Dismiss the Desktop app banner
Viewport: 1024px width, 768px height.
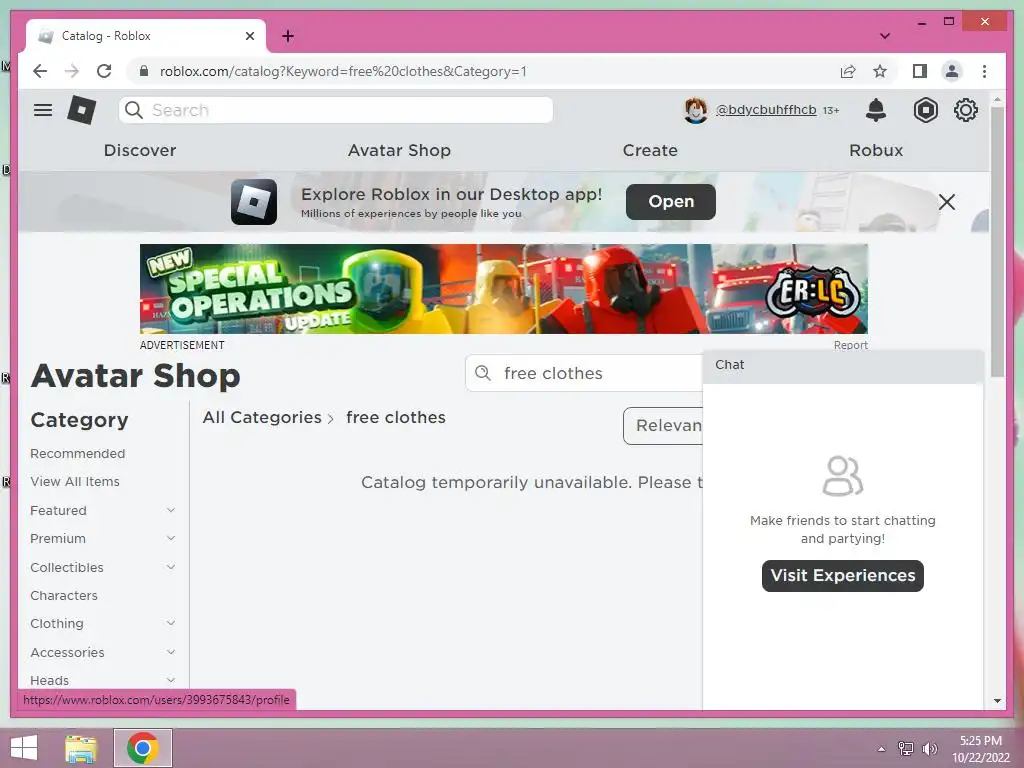coord(947,202)
